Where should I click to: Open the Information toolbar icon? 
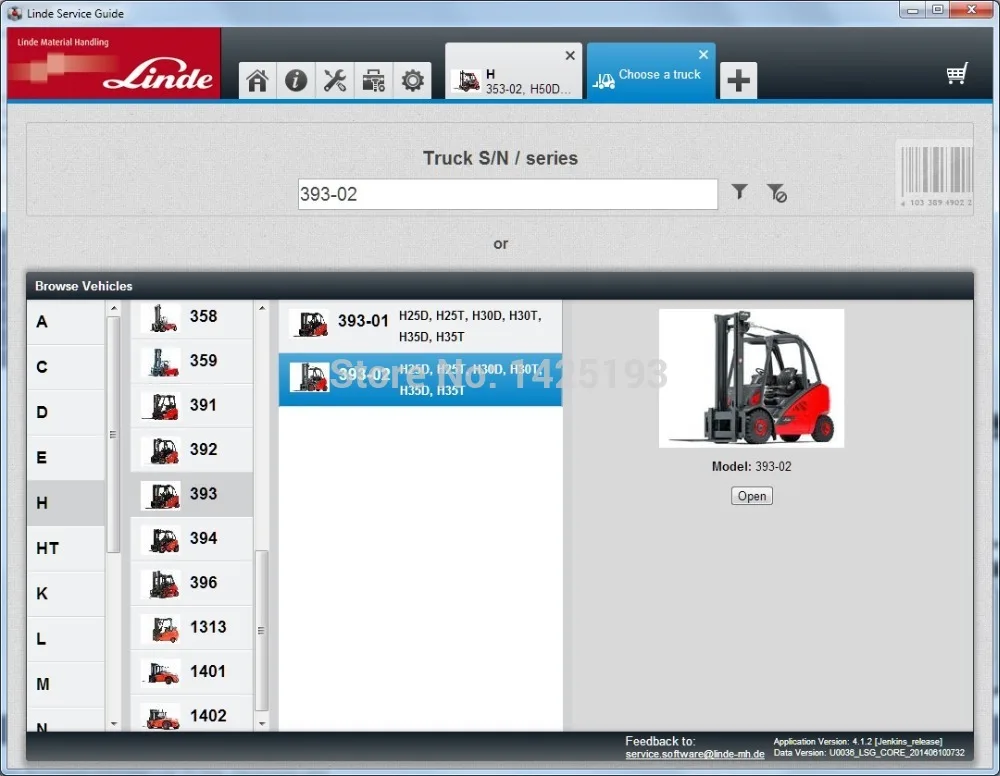(296, 80)
